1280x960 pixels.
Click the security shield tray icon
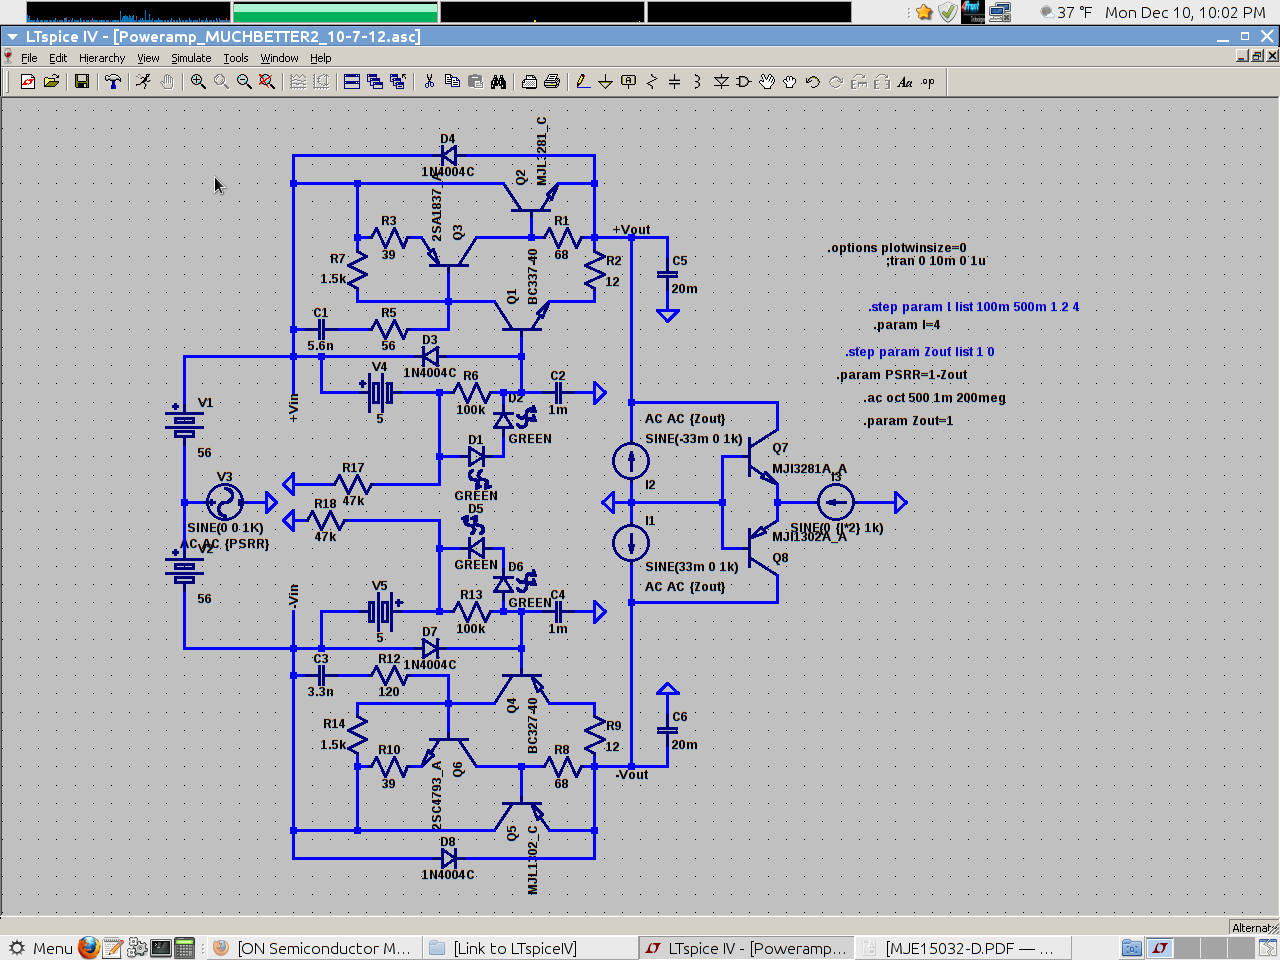pyautogui.click(x=948, y=12)
